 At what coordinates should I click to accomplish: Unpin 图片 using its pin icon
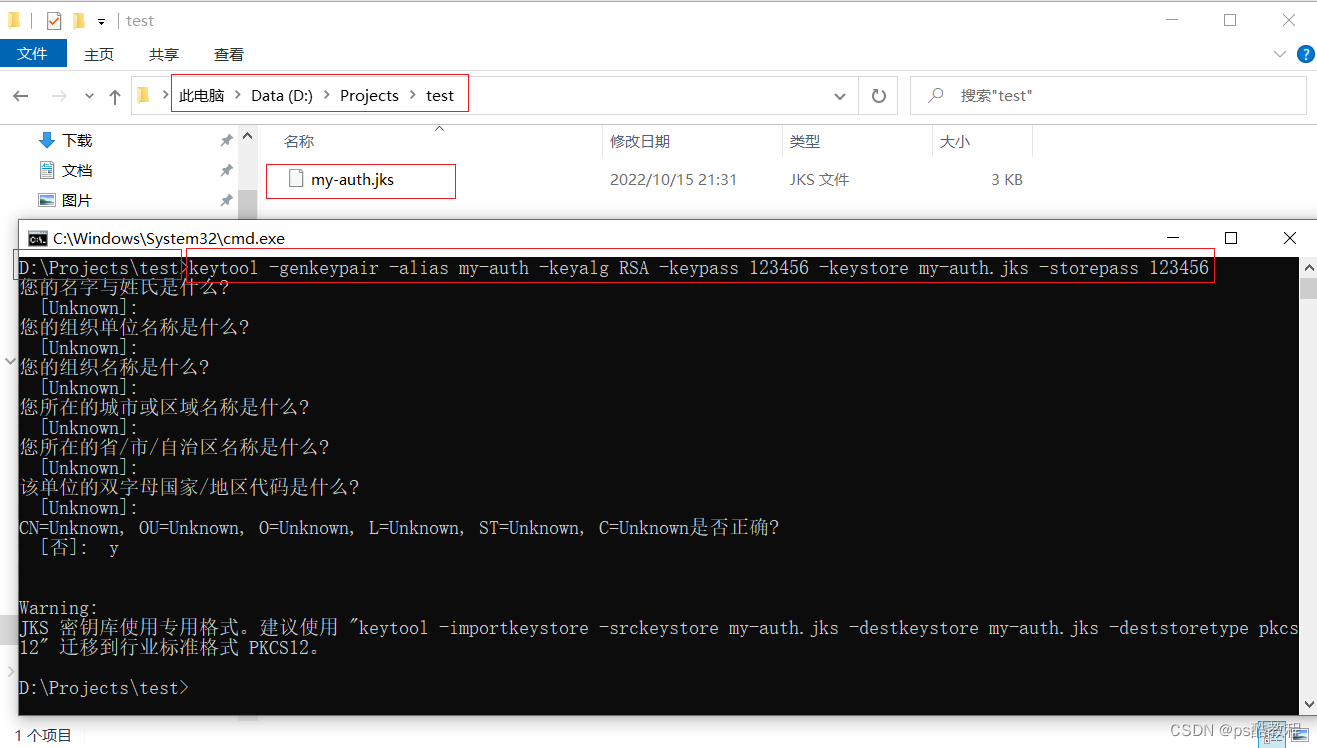[x=227, y=200]
